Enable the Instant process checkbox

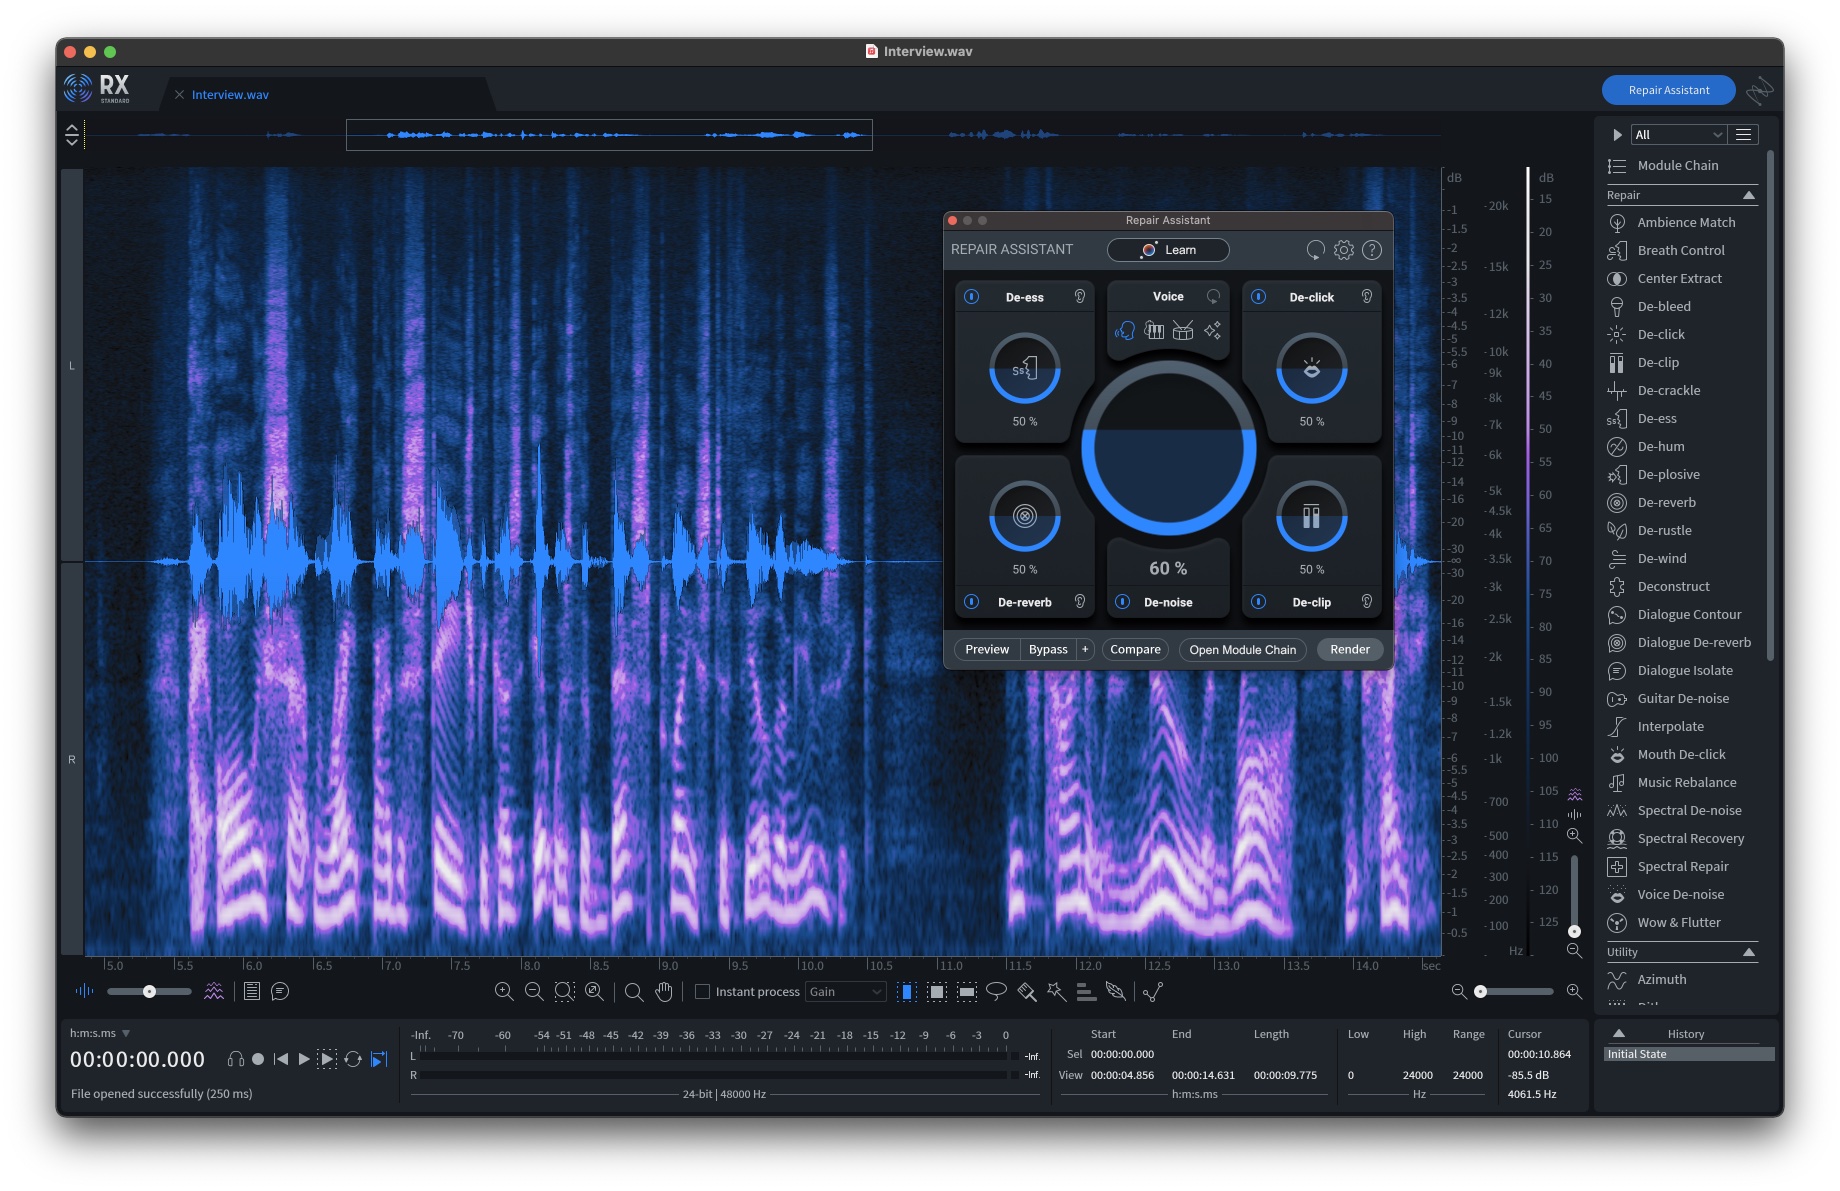[x=702, y=991]
